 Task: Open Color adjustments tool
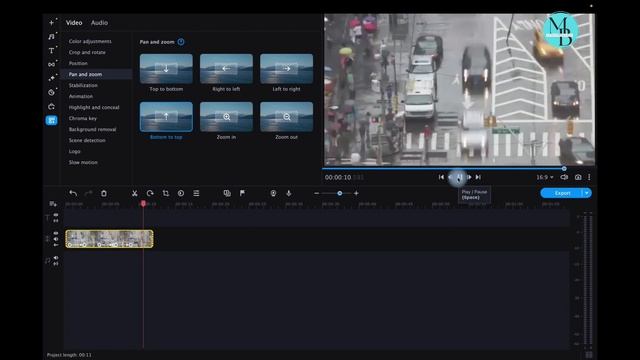pos(90,41)
